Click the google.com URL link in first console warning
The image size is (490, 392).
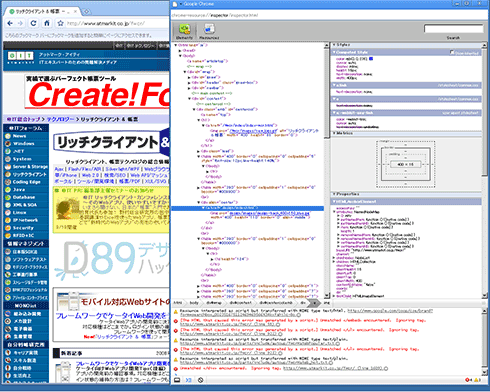tap(390, 311)
